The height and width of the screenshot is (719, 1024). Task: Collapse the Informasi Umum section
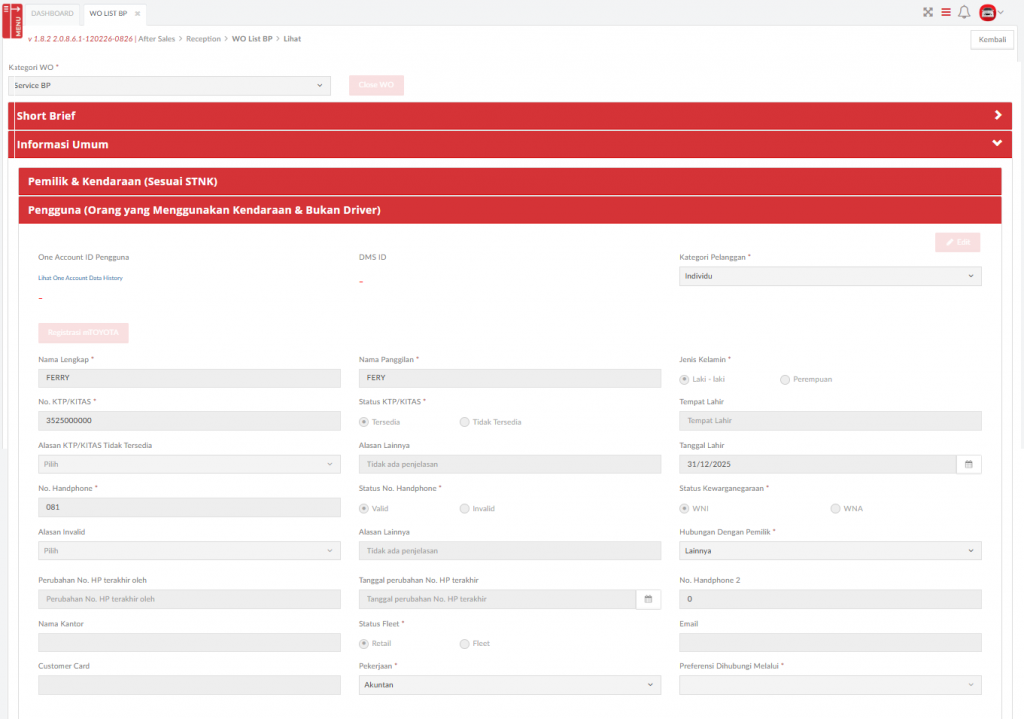click(510, 144)
